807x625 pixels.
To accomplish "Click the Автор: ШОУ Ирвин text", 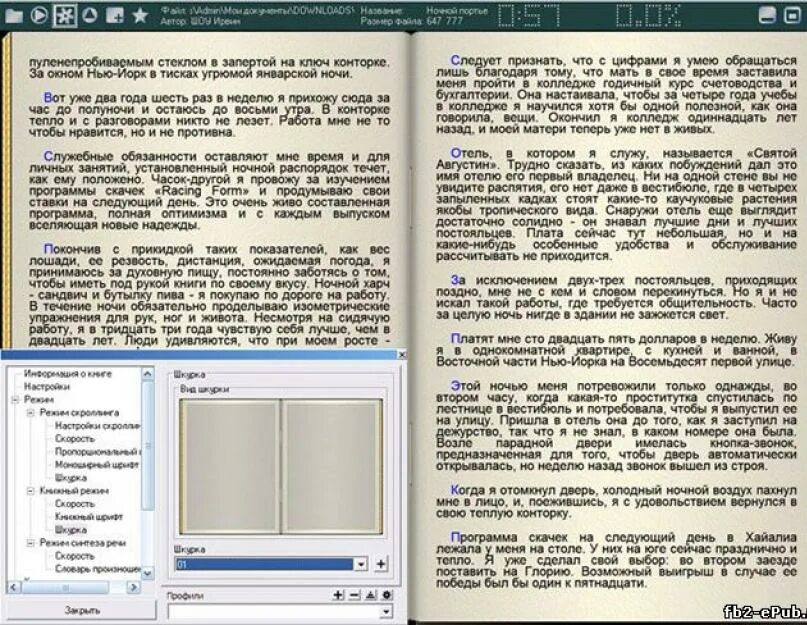I will (x=200, y=22).
